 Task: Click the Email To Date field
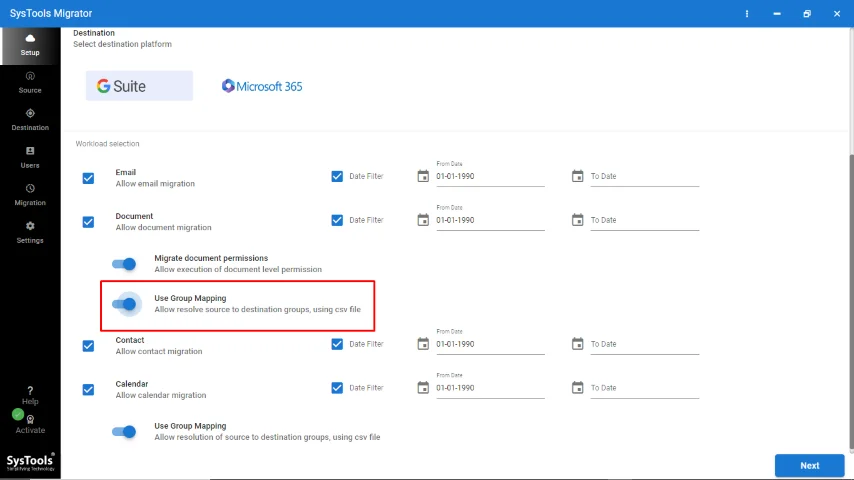pyautogui.click(x=645, y=177)
